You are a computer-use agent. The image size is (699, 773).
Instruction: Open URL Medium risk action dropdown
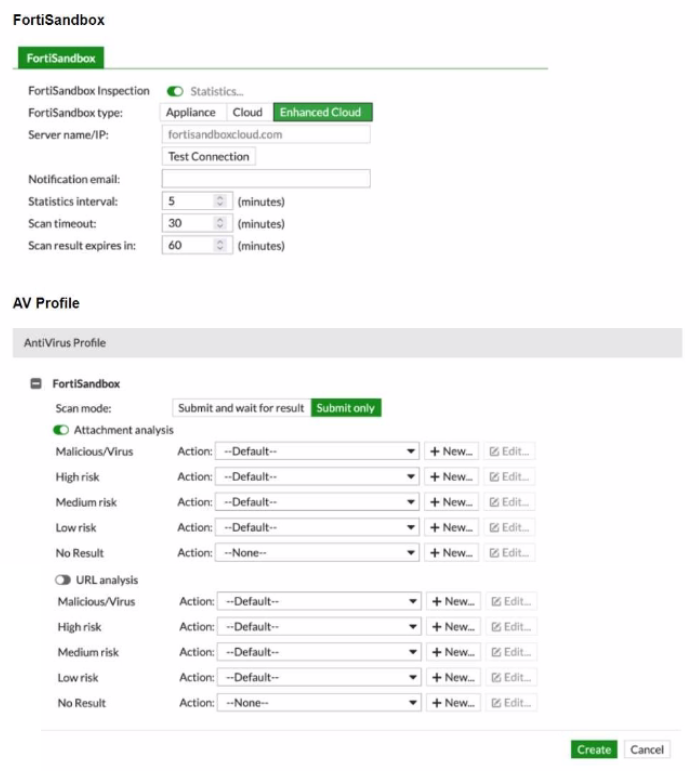click(319, 652)
